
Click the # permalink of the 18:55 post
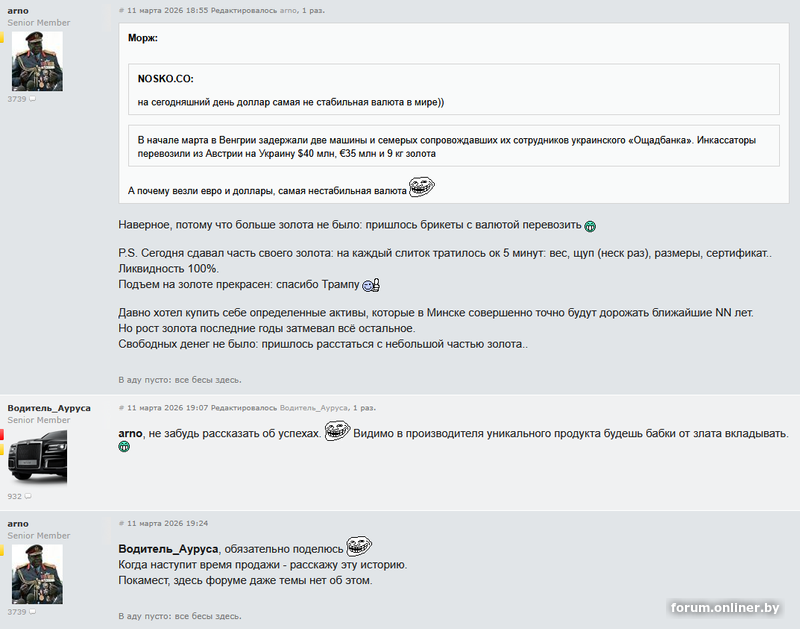click(x=121, y=10)
